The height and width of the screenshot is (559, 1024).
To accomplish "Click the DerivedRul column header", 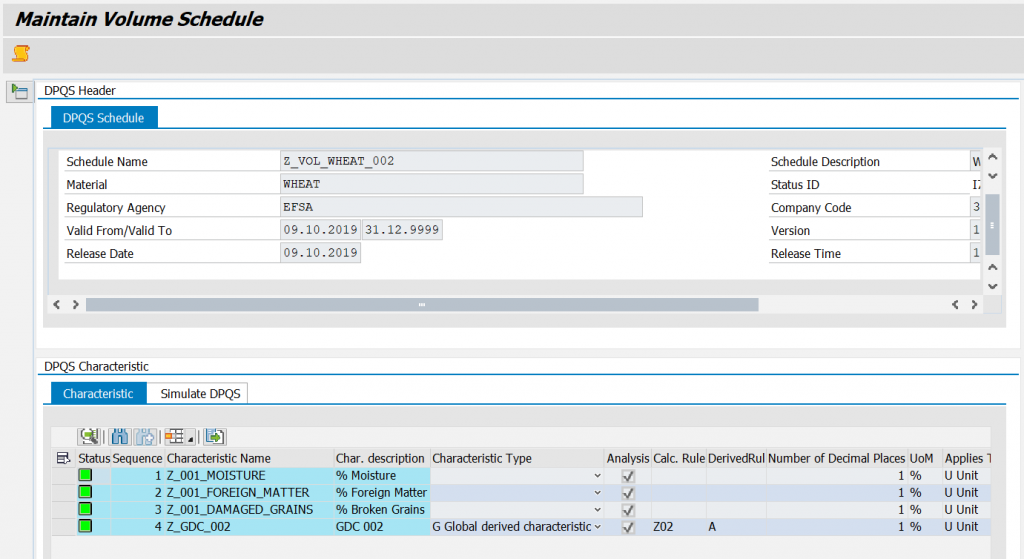I will click(736, 458).
